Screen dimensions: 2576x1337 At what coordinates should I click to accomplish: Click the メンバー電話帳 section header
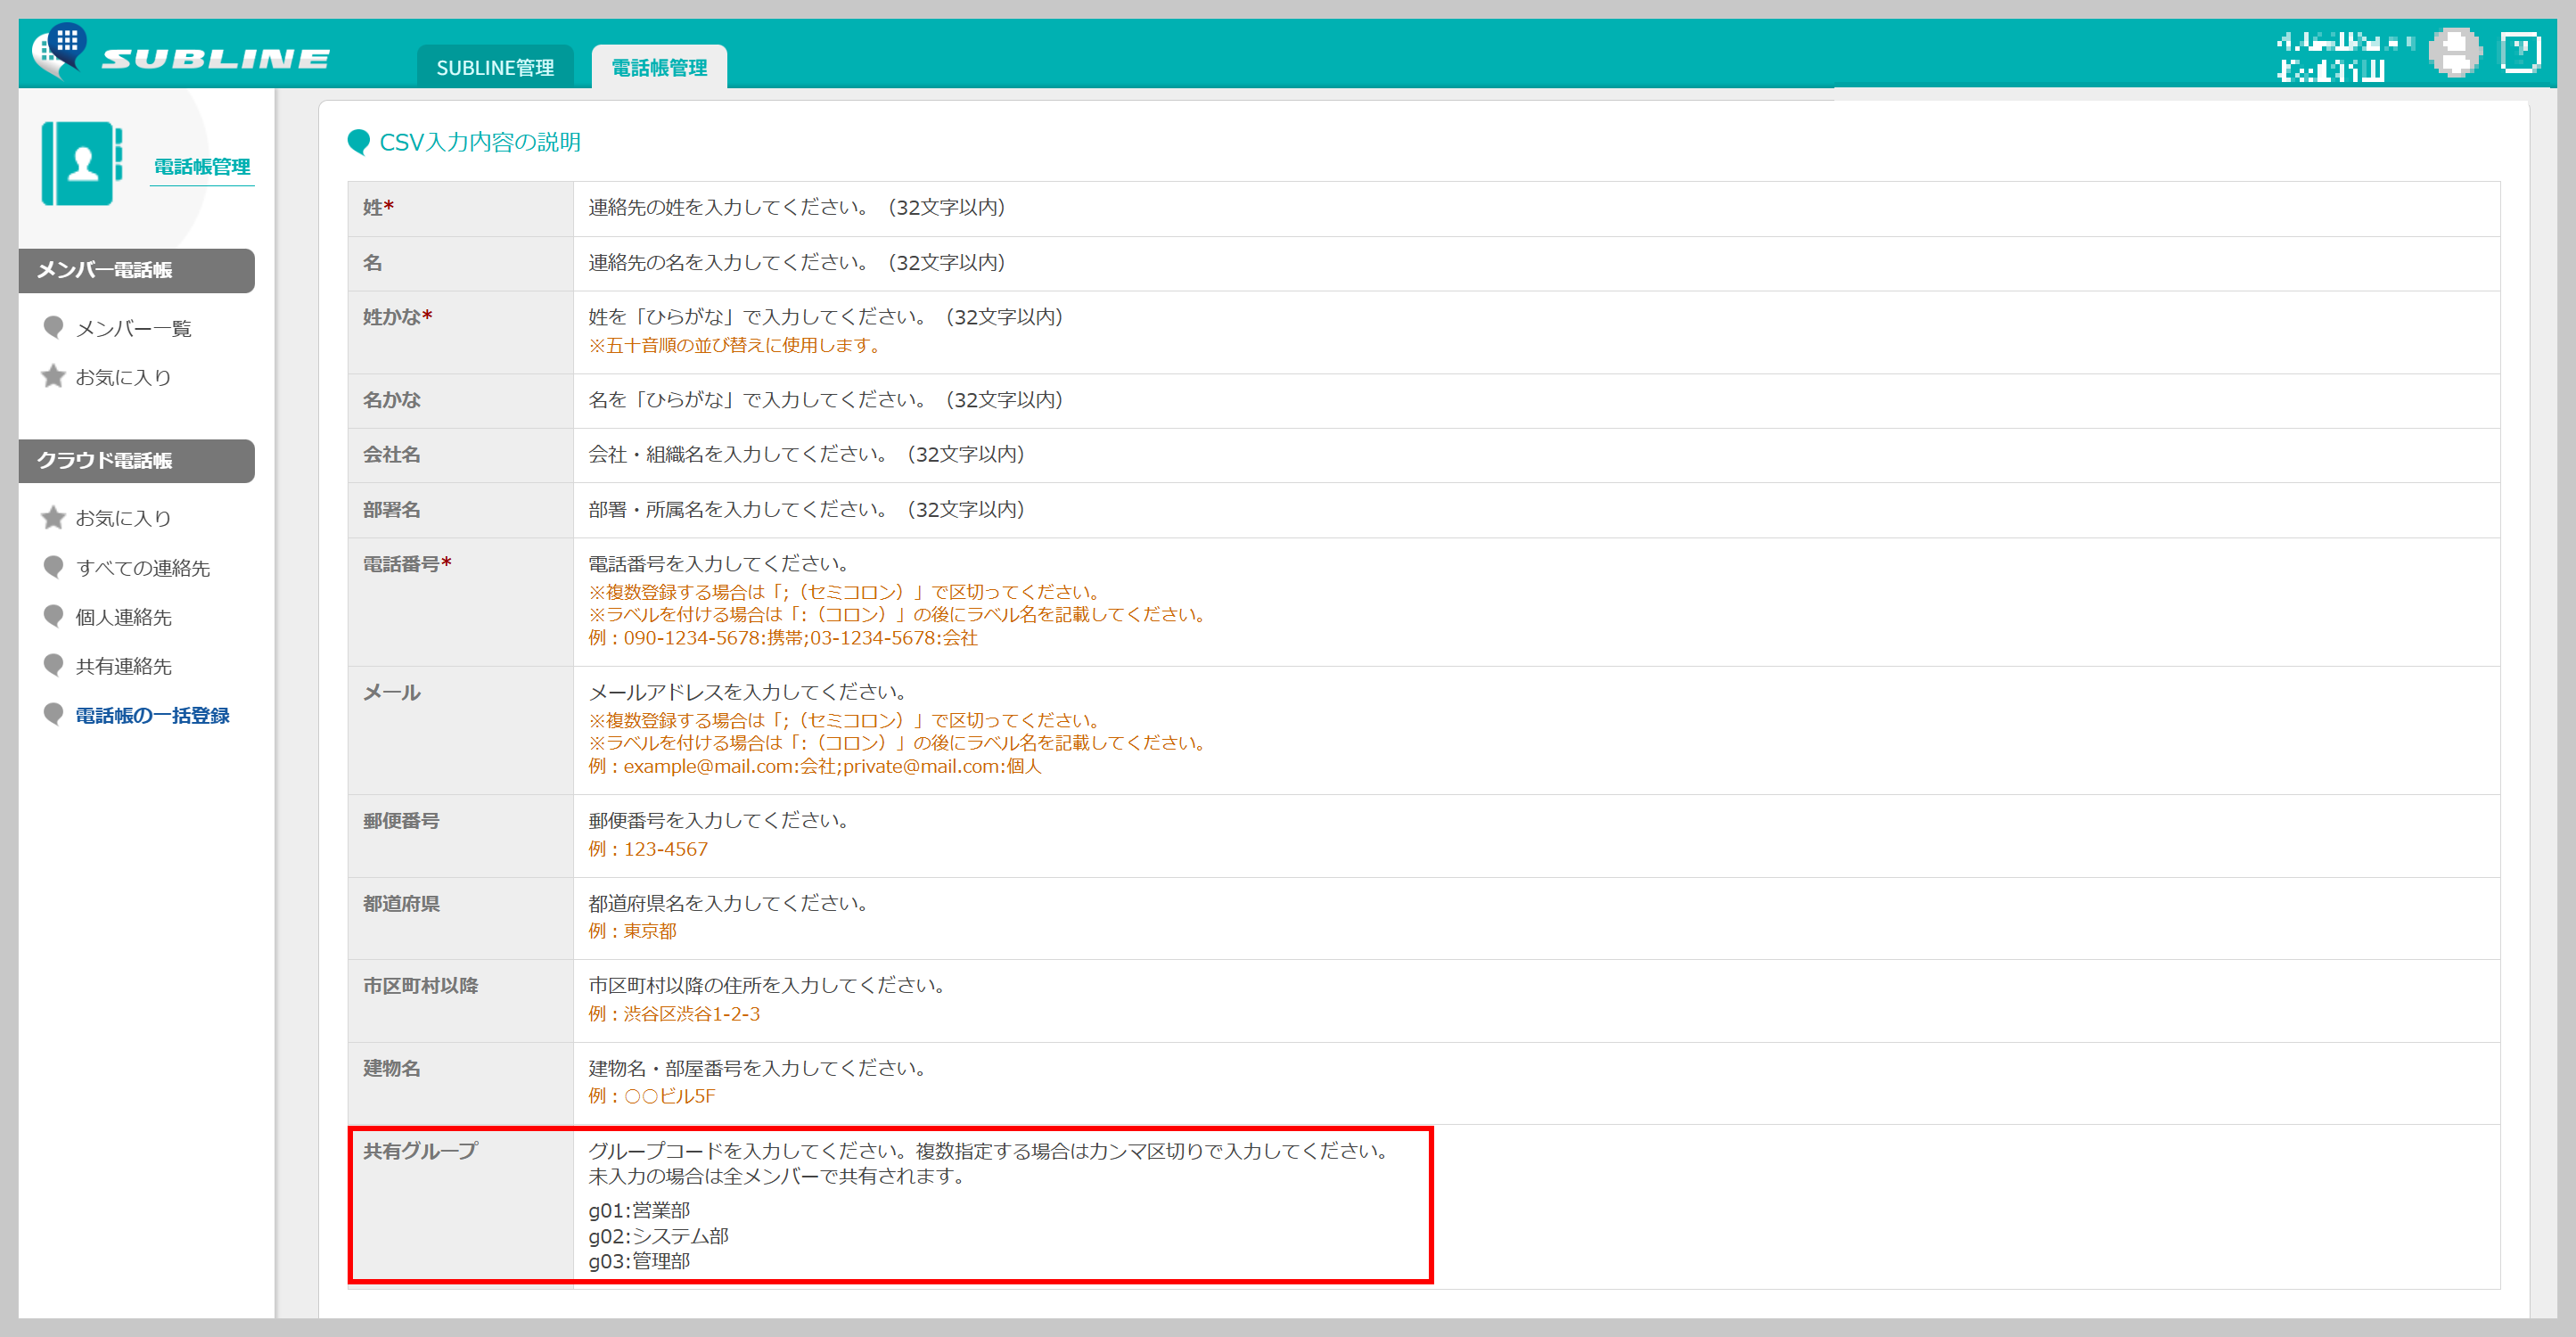pyautogui.click(x=136, y=270)
